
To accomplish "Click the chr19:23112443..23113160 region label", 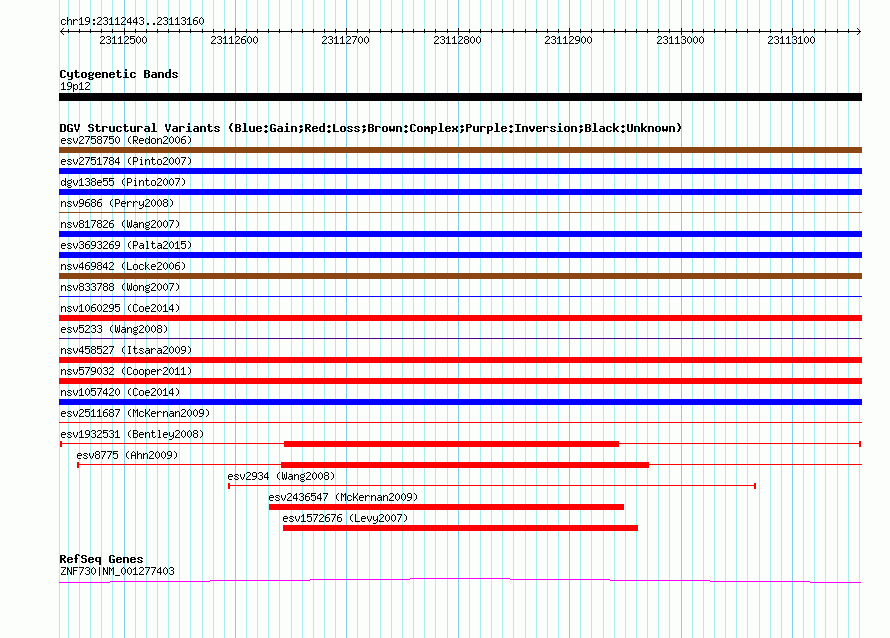I will 132,21.
